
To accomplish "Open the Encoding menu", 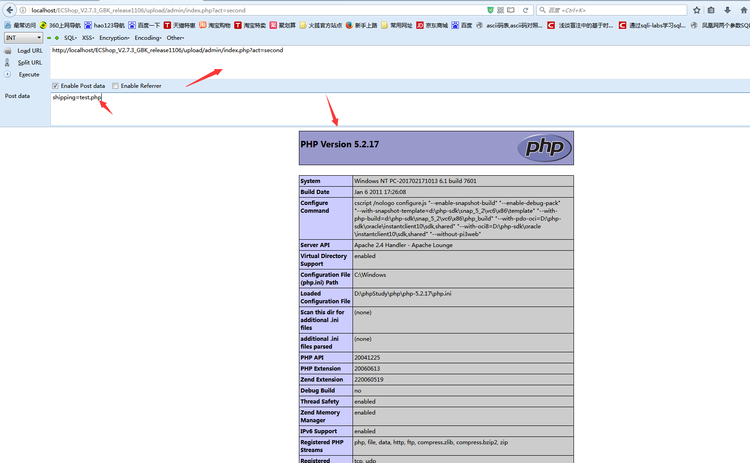I will tap(148, 37).
